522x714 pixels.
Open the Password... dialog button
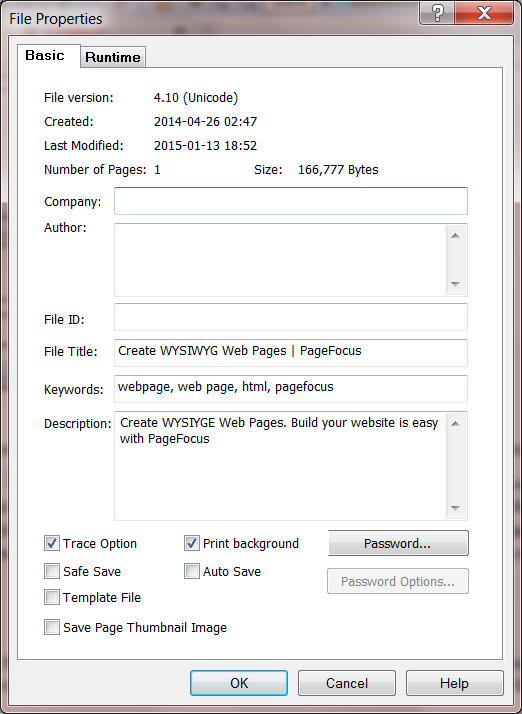[398, 543]
